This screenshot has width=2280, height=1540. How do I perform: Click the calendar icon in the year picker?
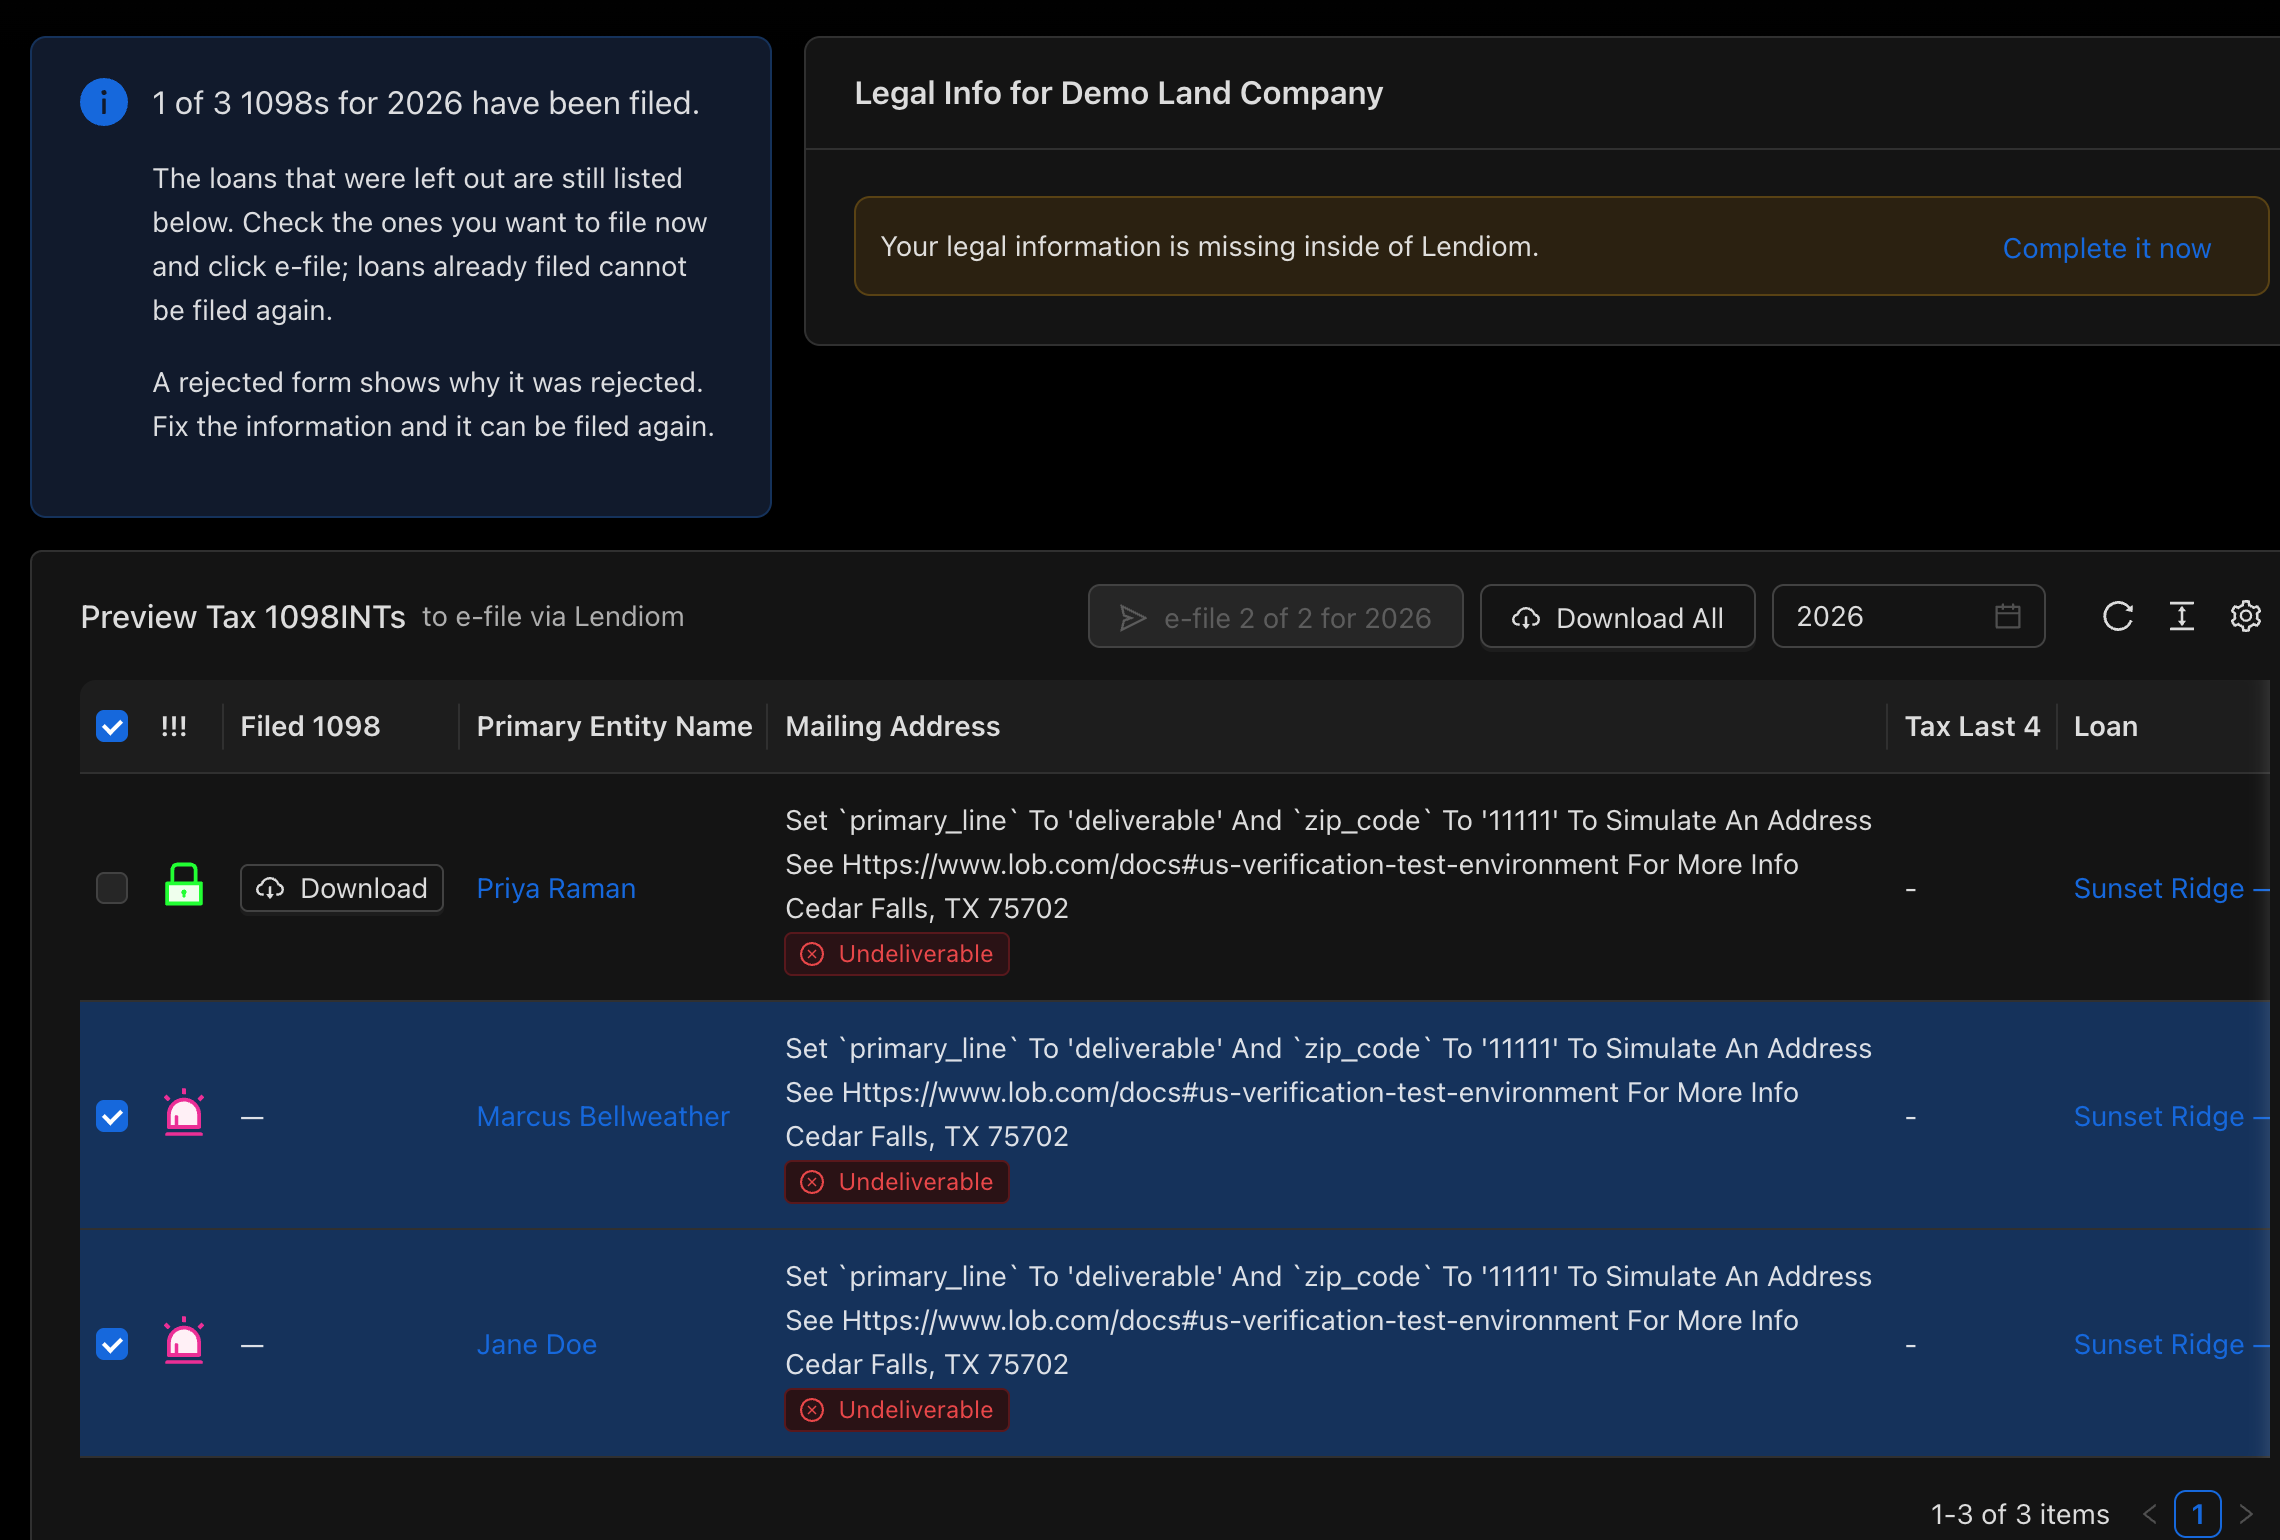click(2008, 616)
